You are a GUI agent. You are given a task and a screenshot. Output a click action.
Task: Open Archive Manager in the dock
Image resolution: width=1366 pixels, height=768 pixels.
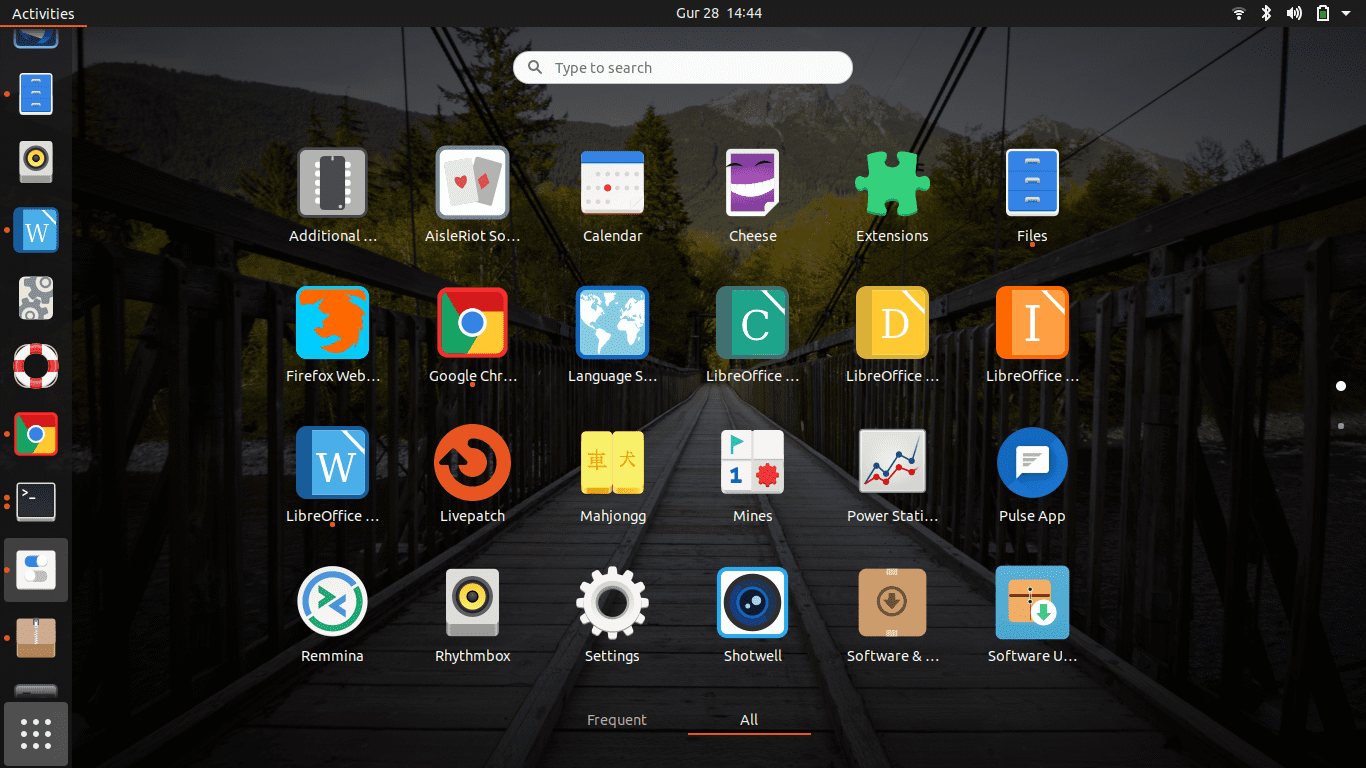(x=36, y=638)
